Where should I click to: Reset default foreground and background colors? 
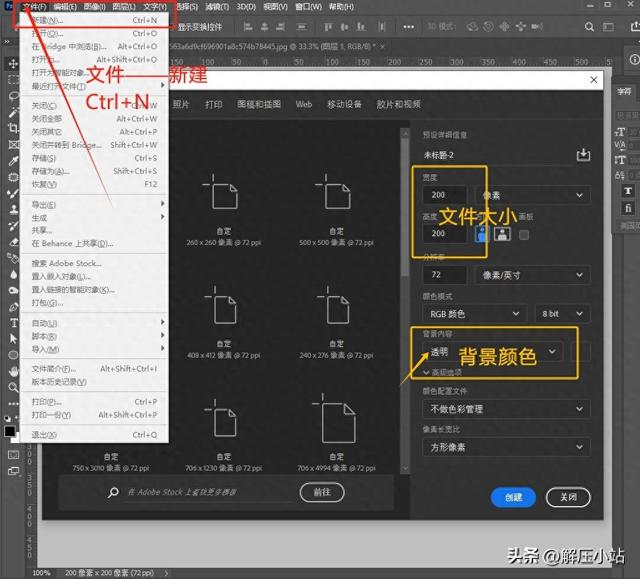point(7,418)
